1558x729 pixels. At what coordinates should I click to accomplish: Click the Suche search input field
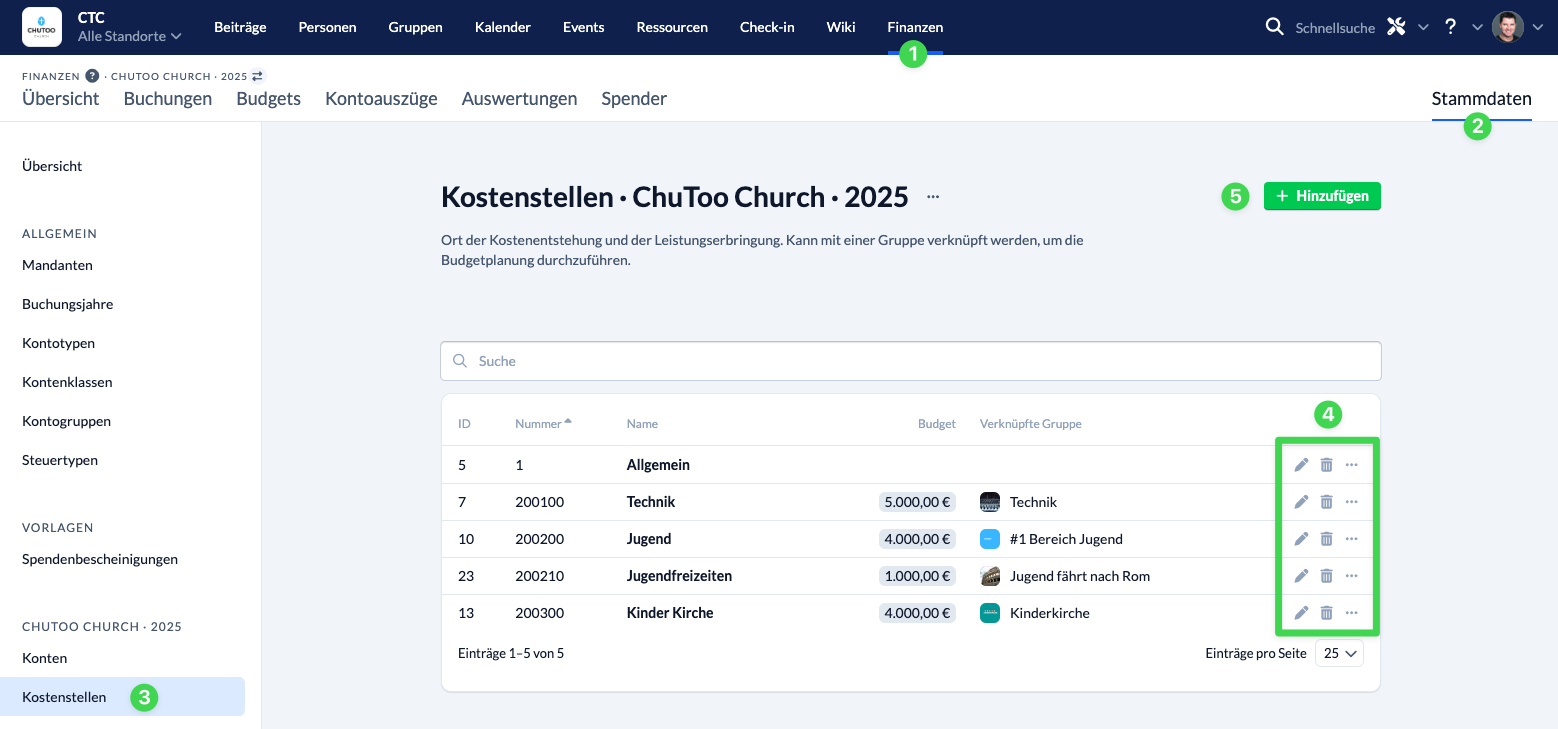[x=910, y=361]
